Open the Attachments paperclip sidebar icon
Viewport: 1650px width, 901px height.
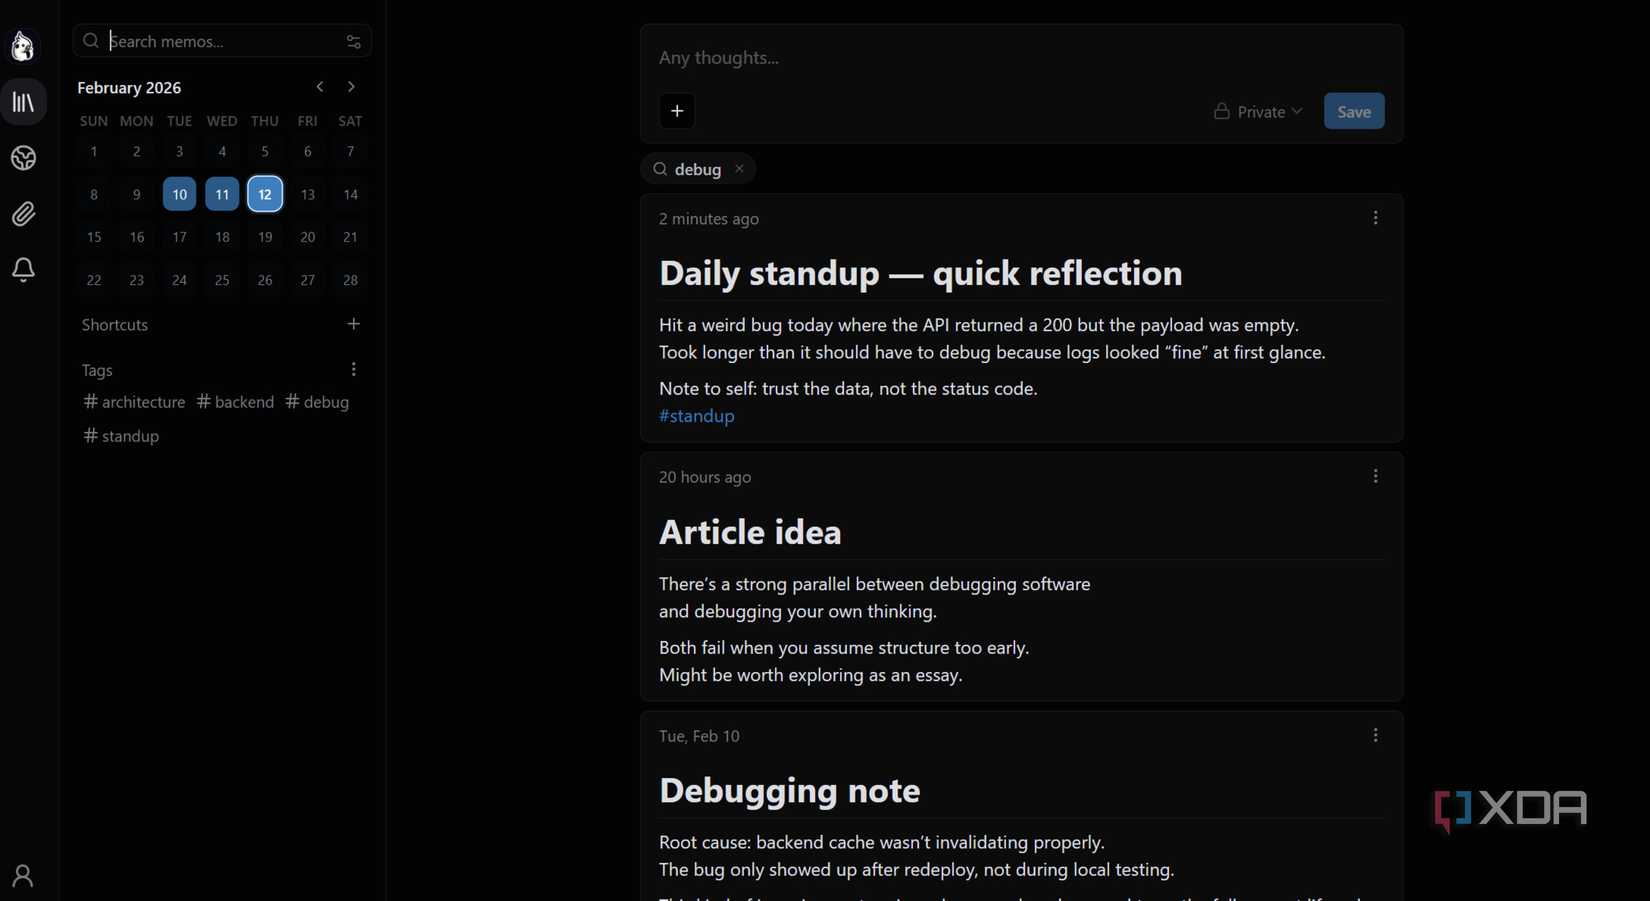[24, 214]
